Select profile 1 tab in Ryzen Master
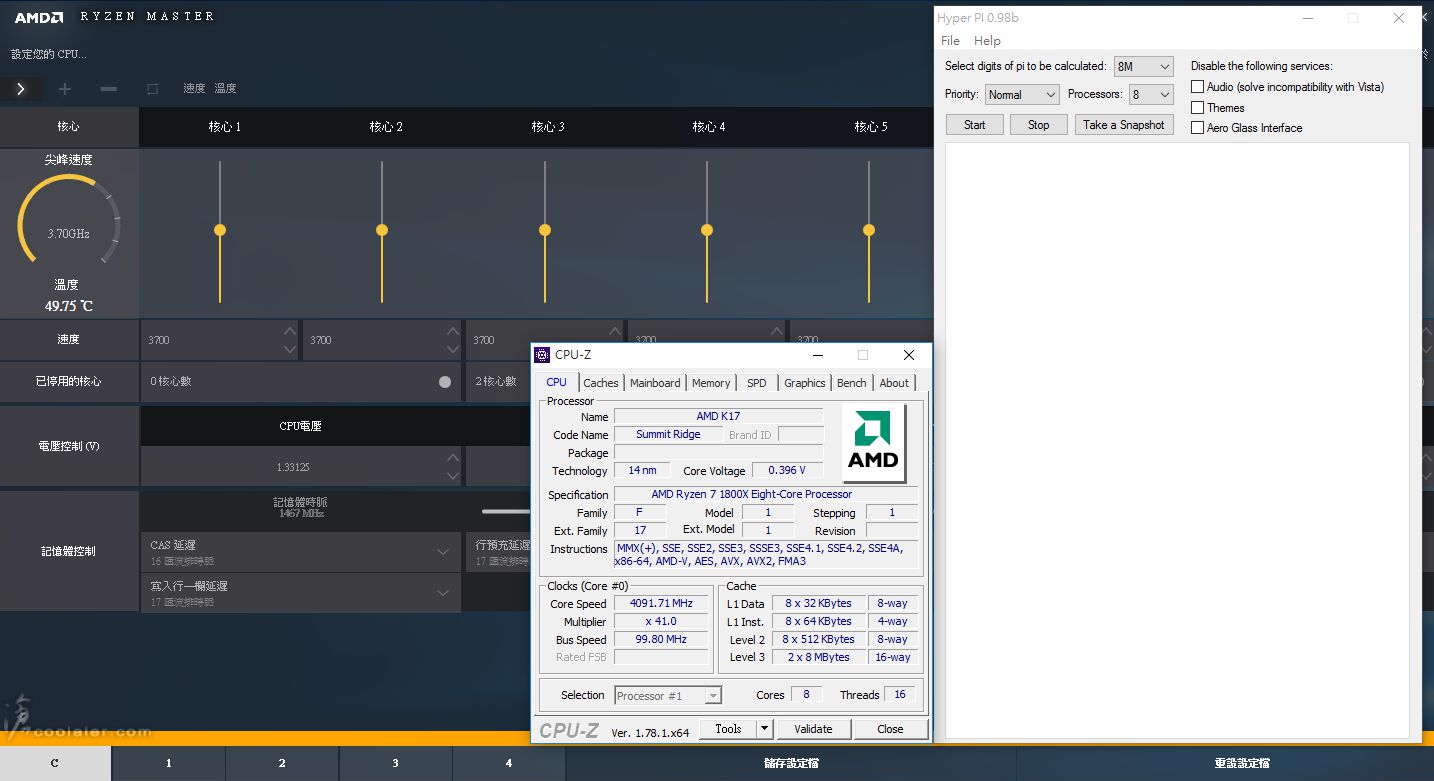Screen dimensions: 1434x781 [x=169, y=763]
